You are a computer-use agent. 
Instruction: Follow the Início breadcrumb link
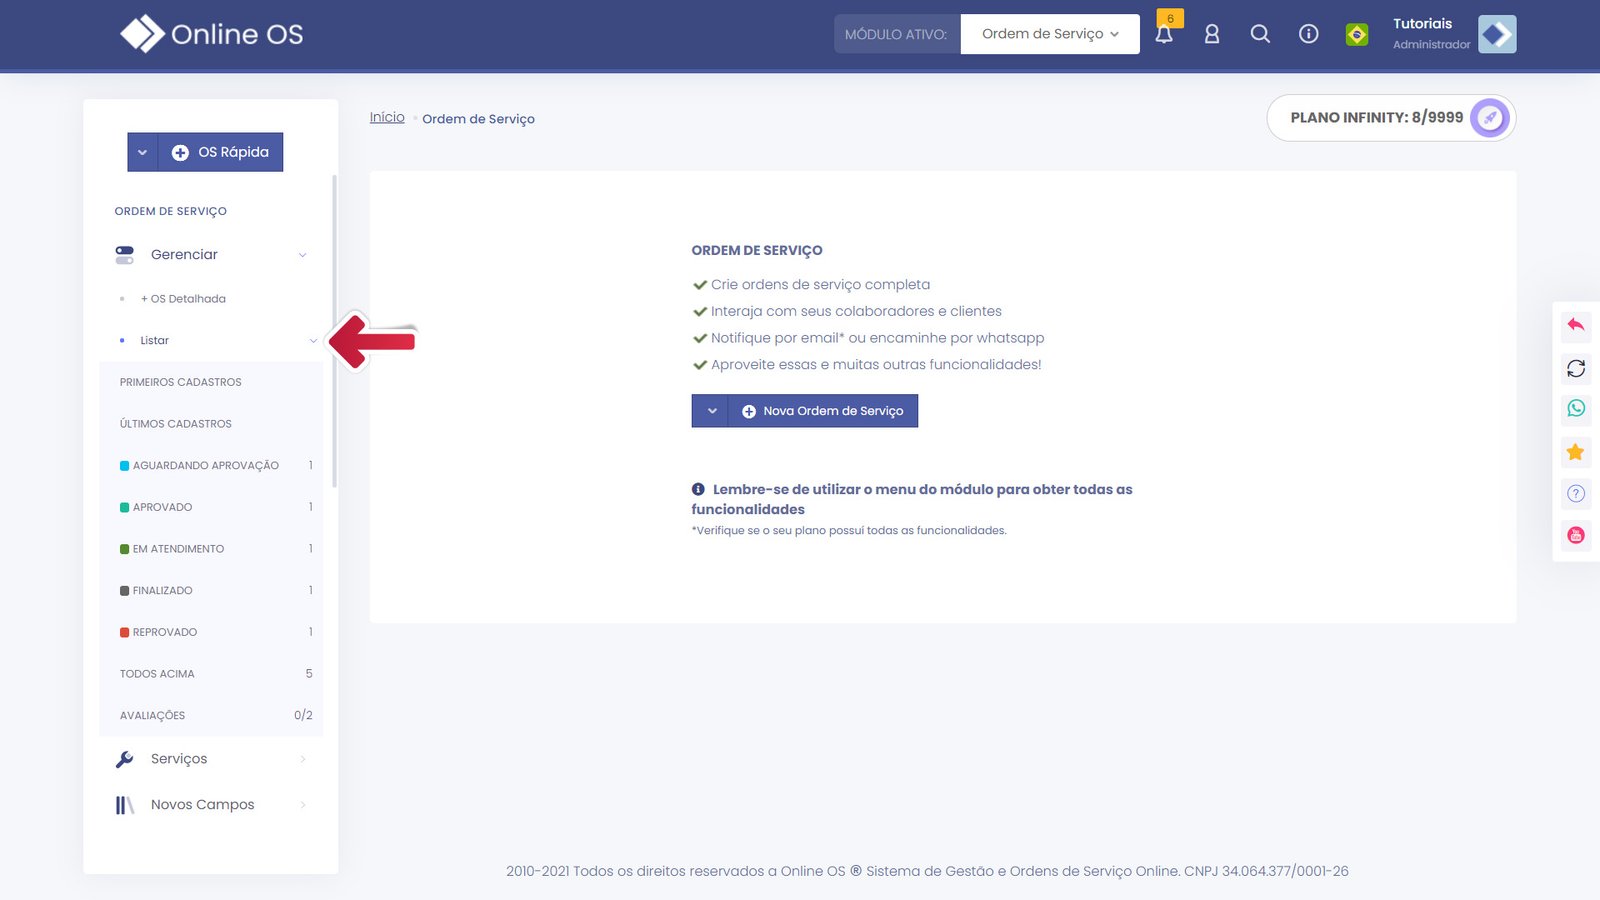pos(387,117)
